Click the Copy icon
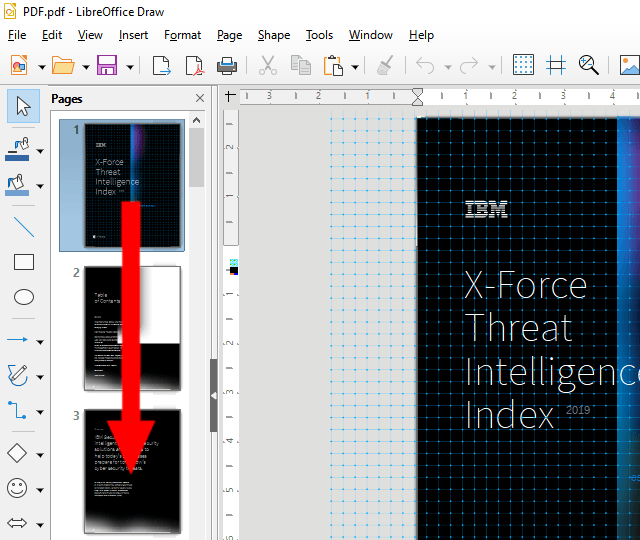This screenshot has width=640, height=540. click(x=301, y=65)
